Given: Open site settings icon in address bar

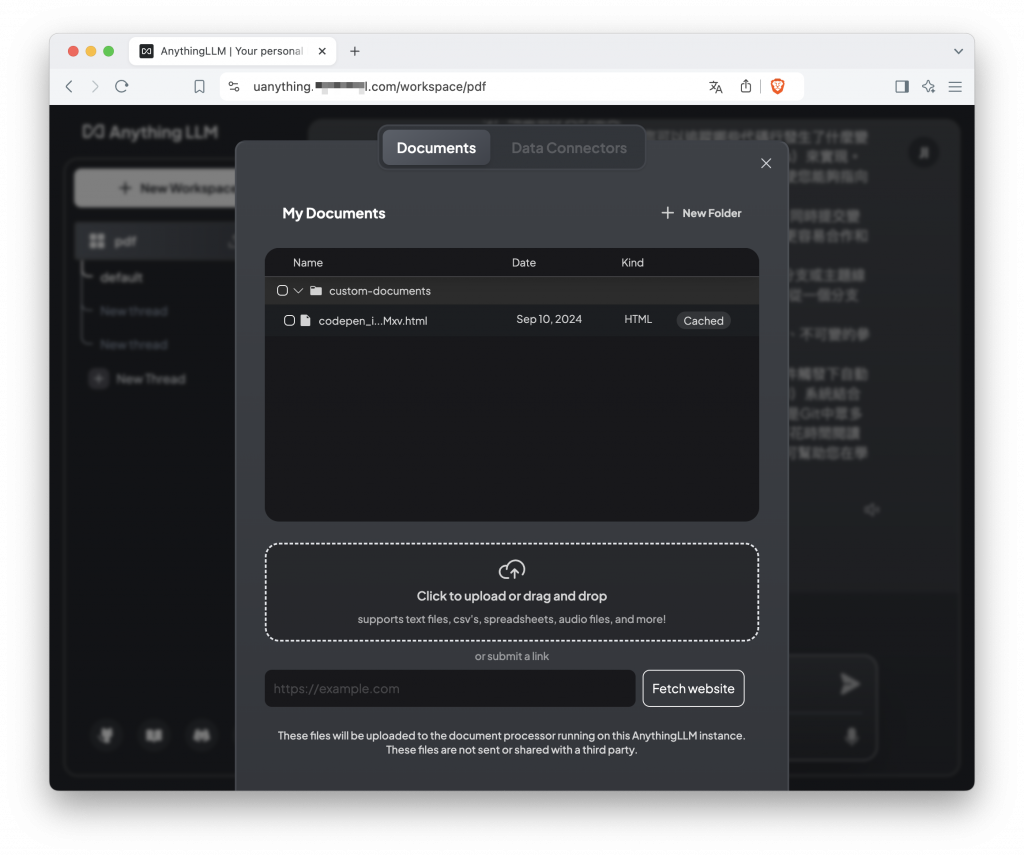Looking at the screenshot, I should coord(234,86).
